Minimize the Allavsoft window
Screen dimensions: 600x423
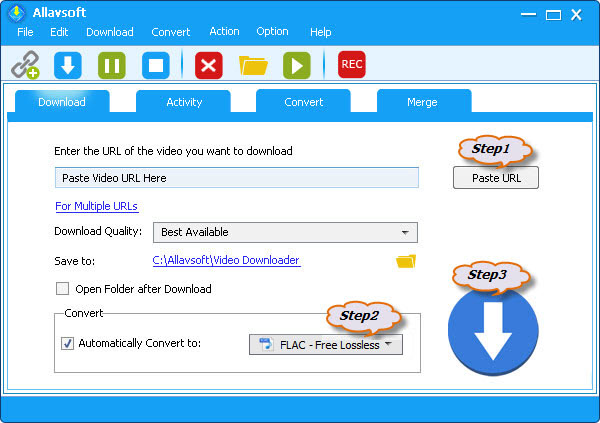click(528, 15)
